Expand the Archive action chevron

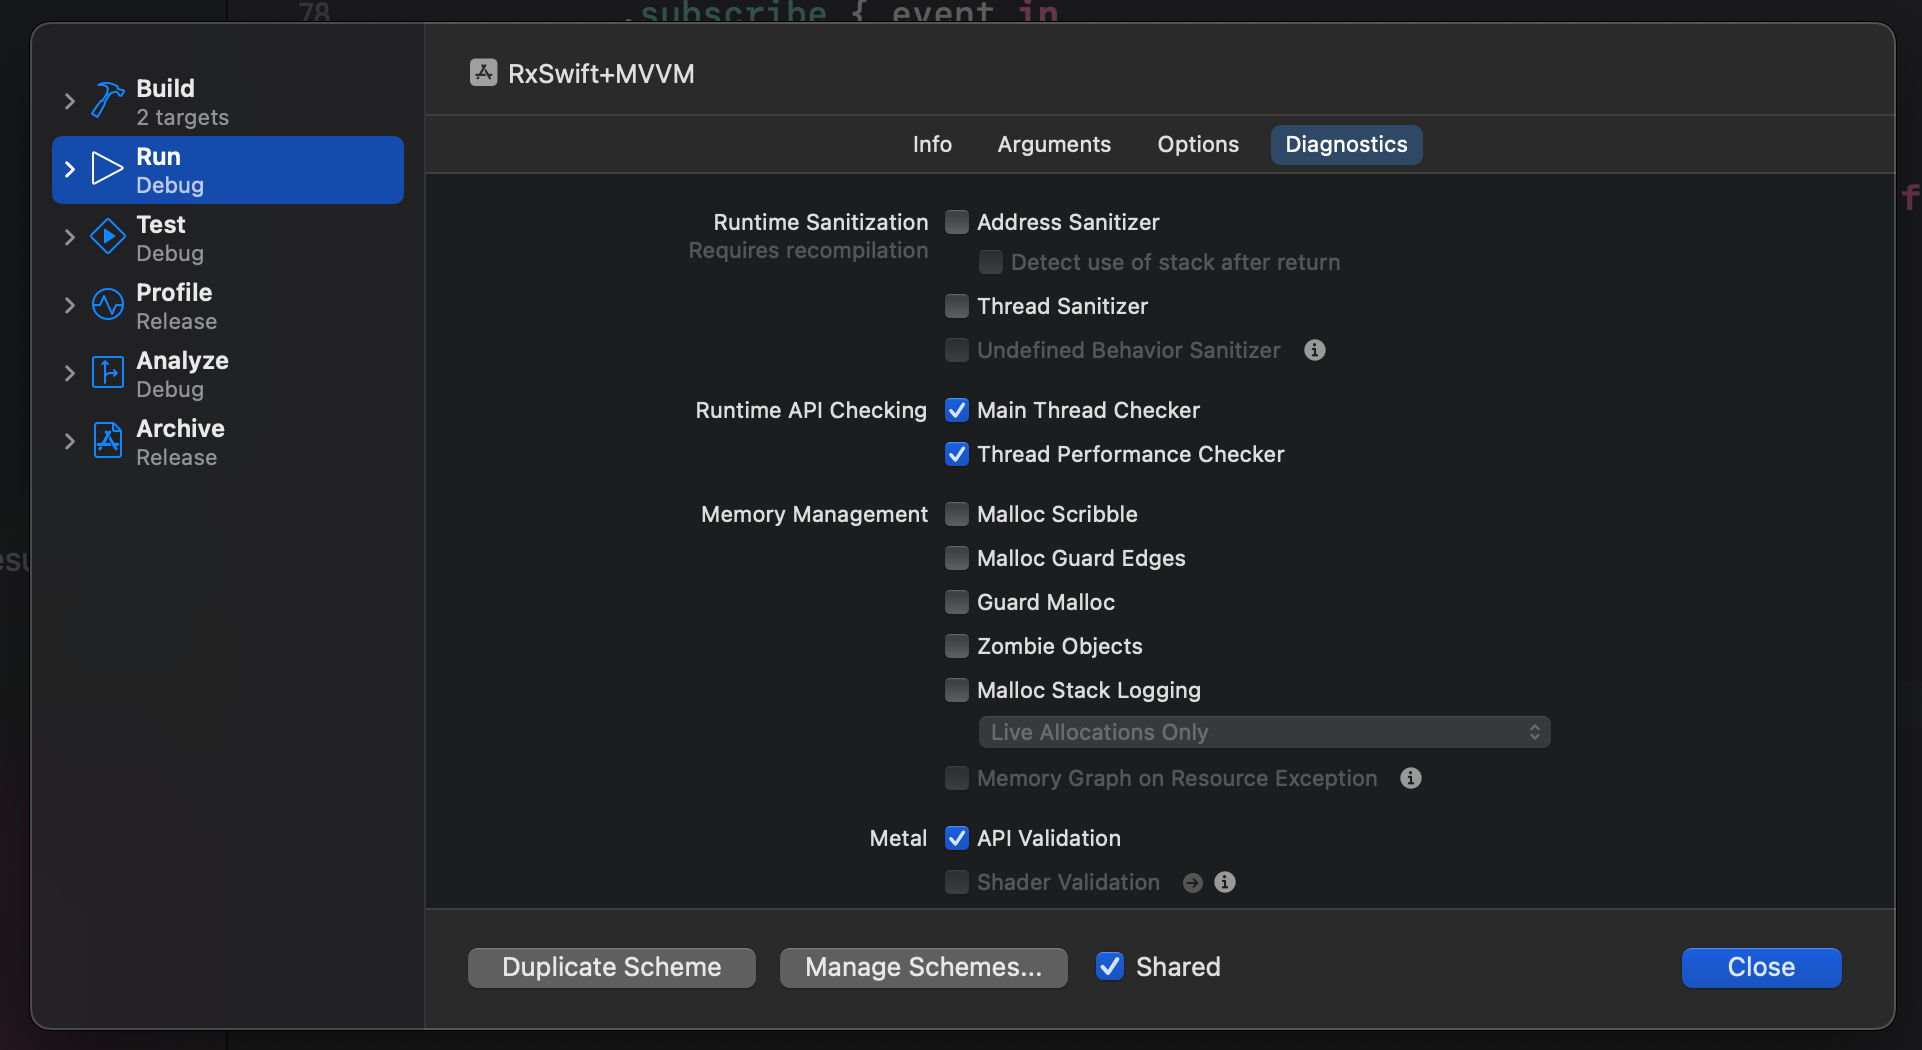point(69,441)
